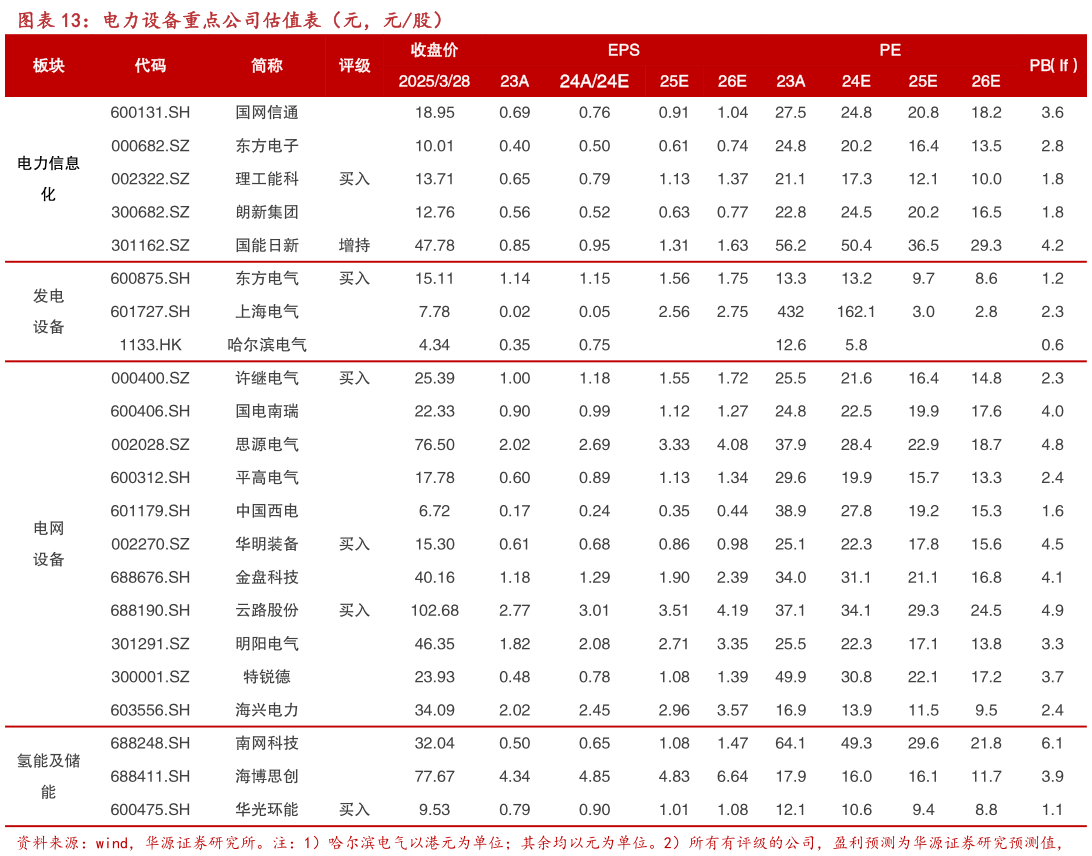Select the "电力信息化" sector label
This screenshot has width=1092, height=856.
pyautogui.click(x=49, y=178)
